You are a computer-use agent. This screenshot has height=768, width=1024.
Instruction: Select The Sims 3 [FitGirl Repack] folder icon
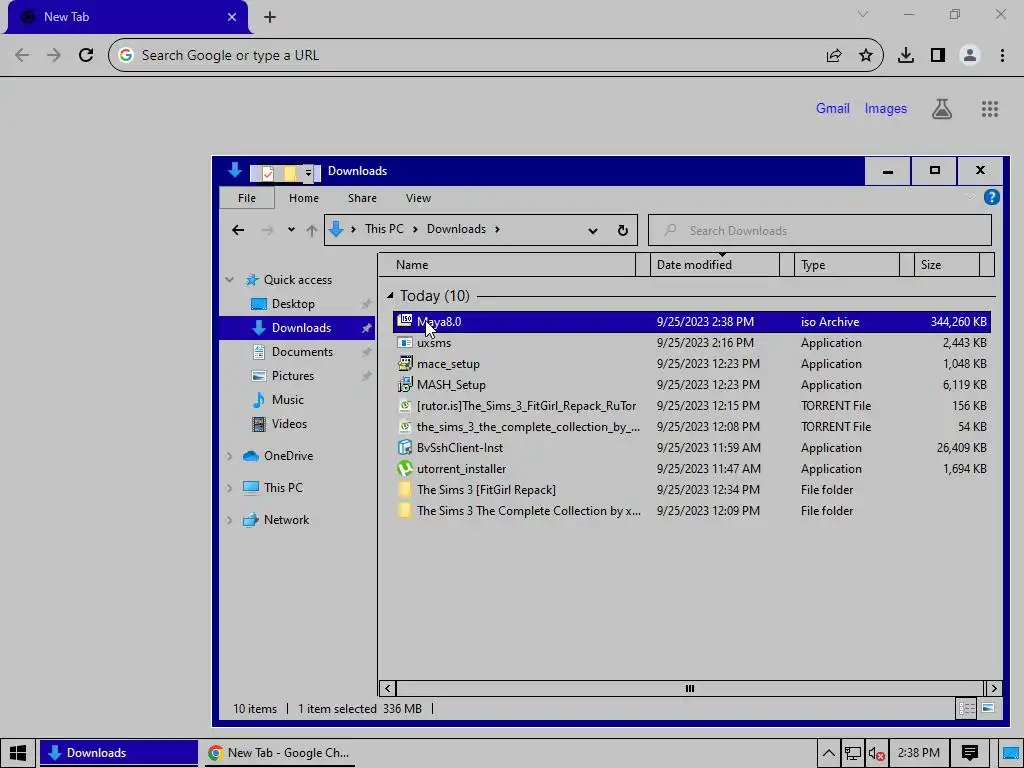click(405, 489)
